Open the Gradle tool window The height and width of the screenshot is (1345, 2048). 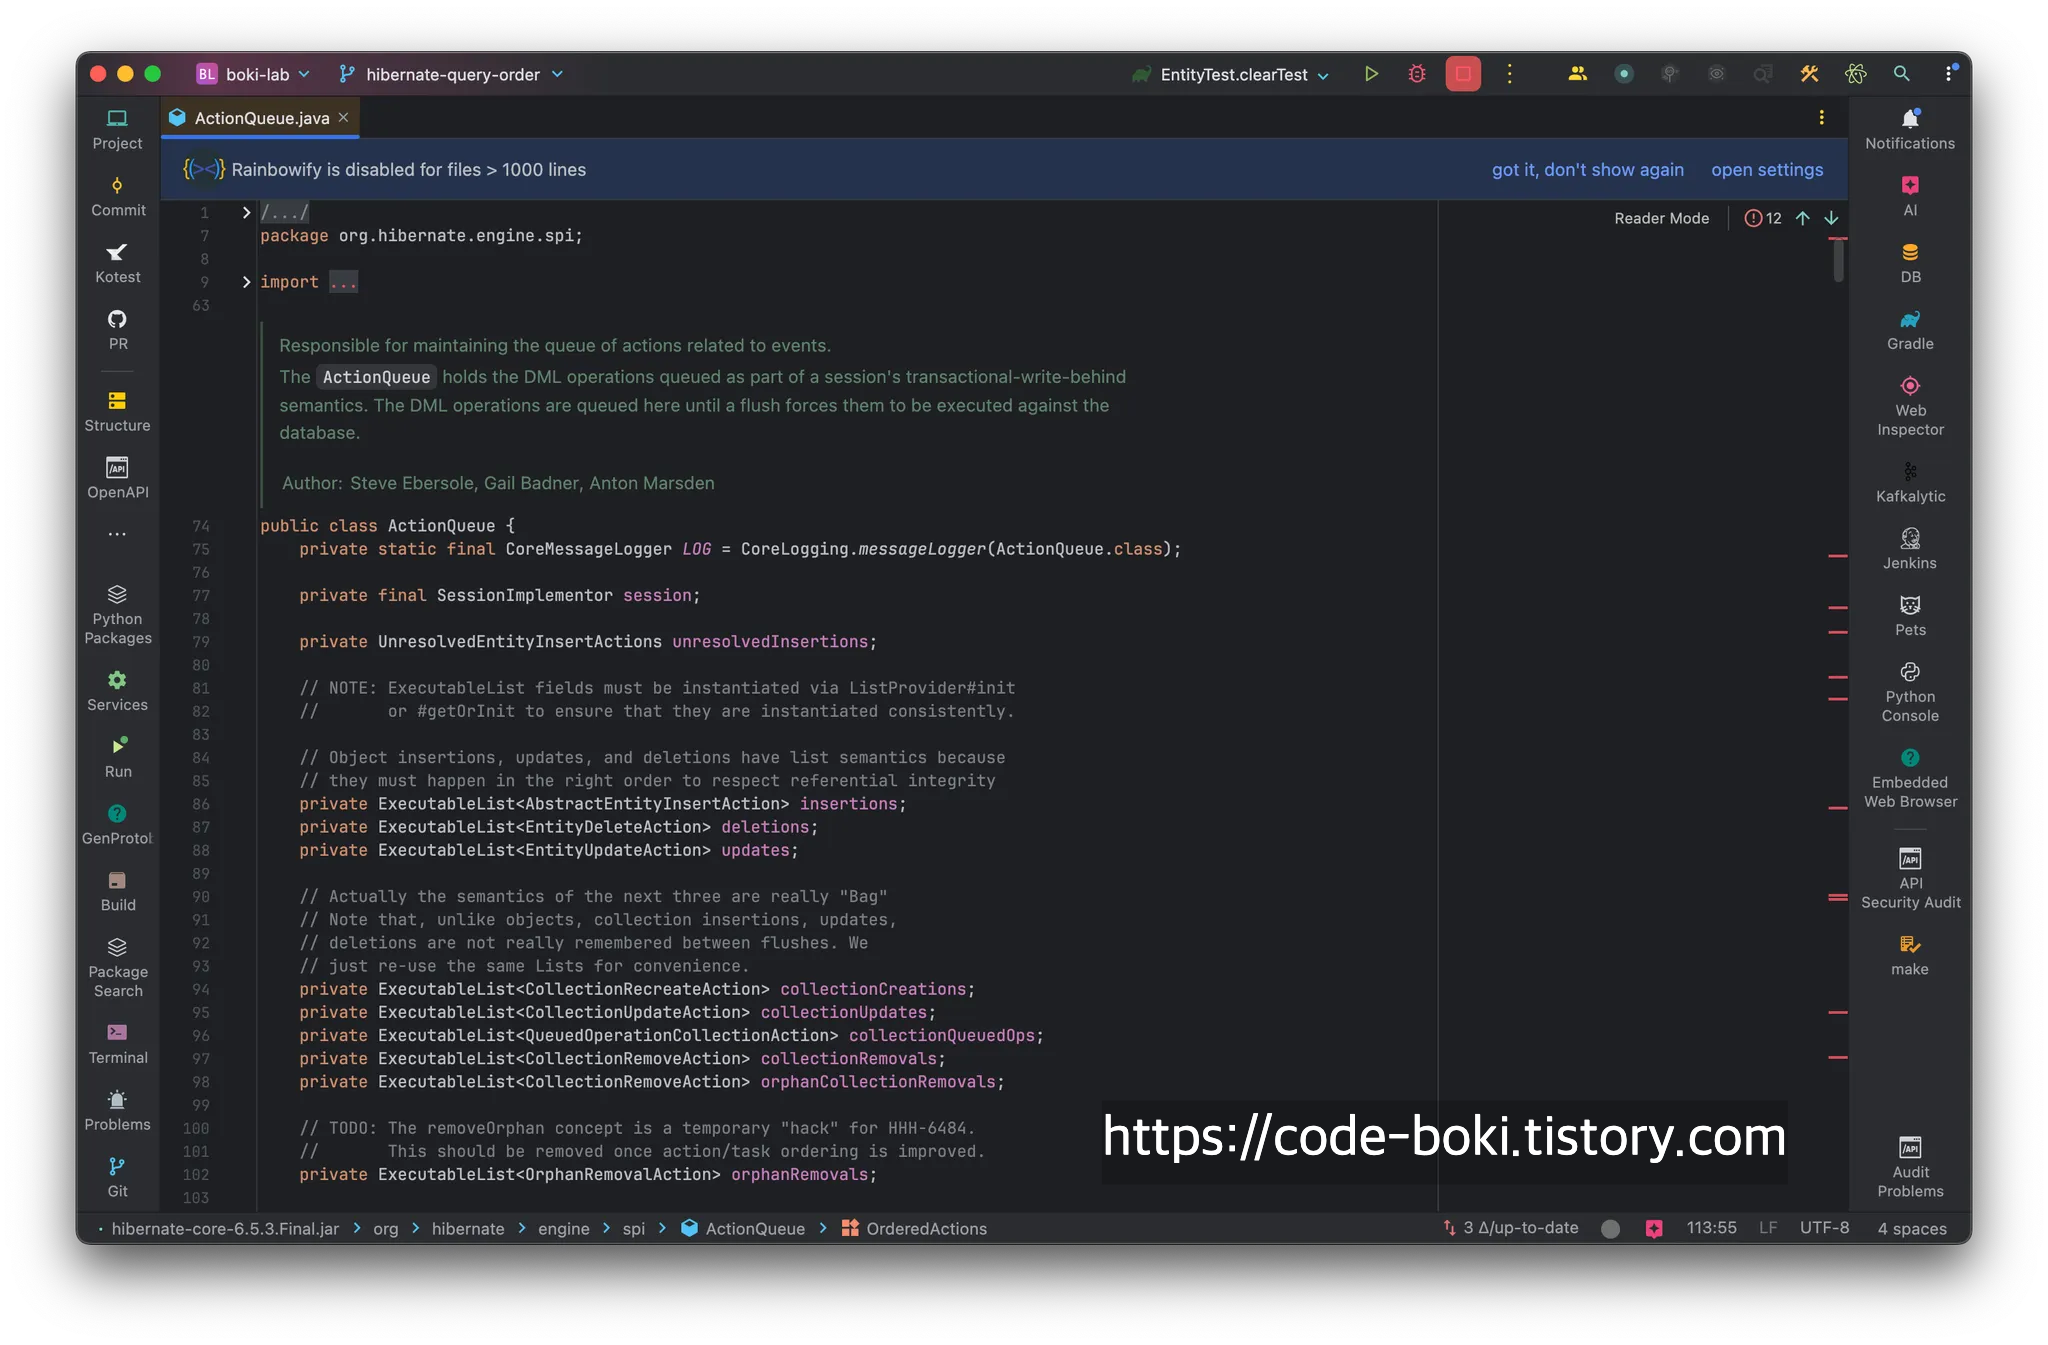click(x=1909, y=330)
